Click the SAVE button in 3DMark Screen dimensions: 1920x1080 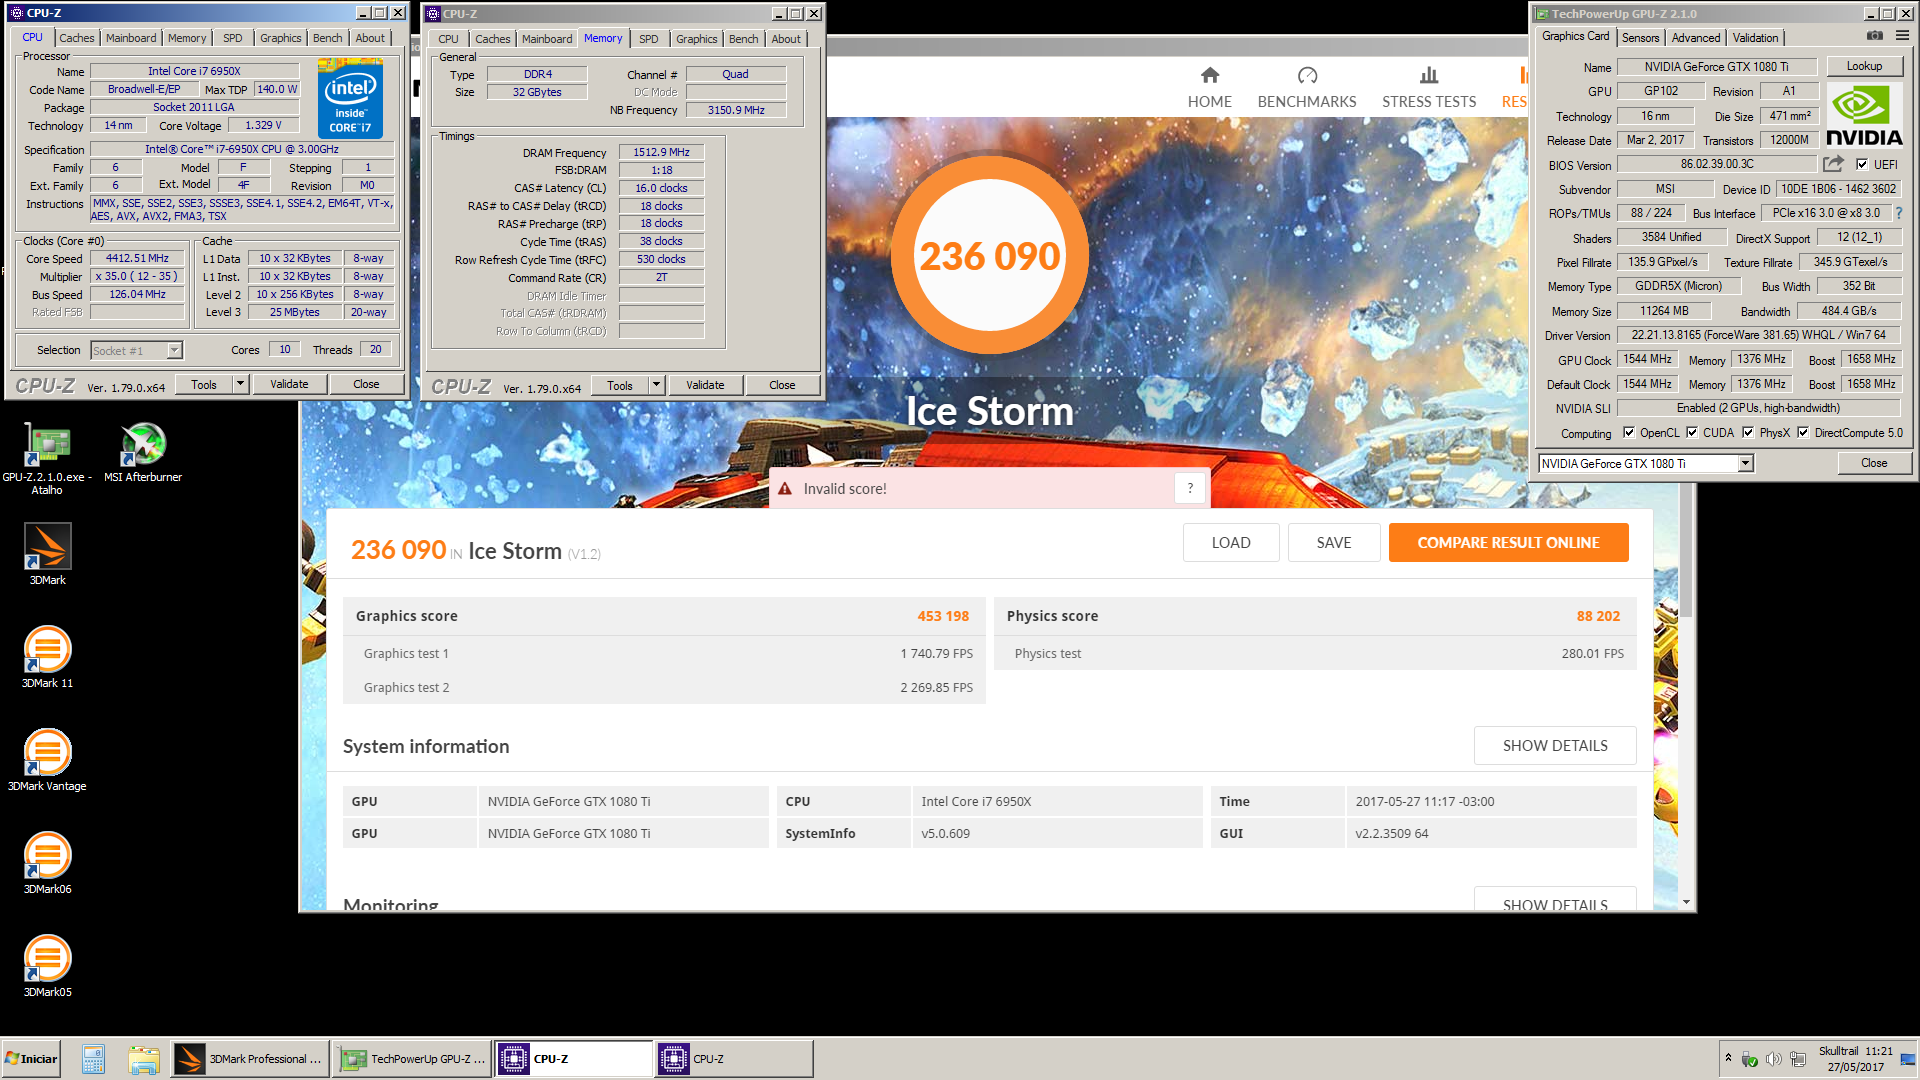[x=1334, y=543]
